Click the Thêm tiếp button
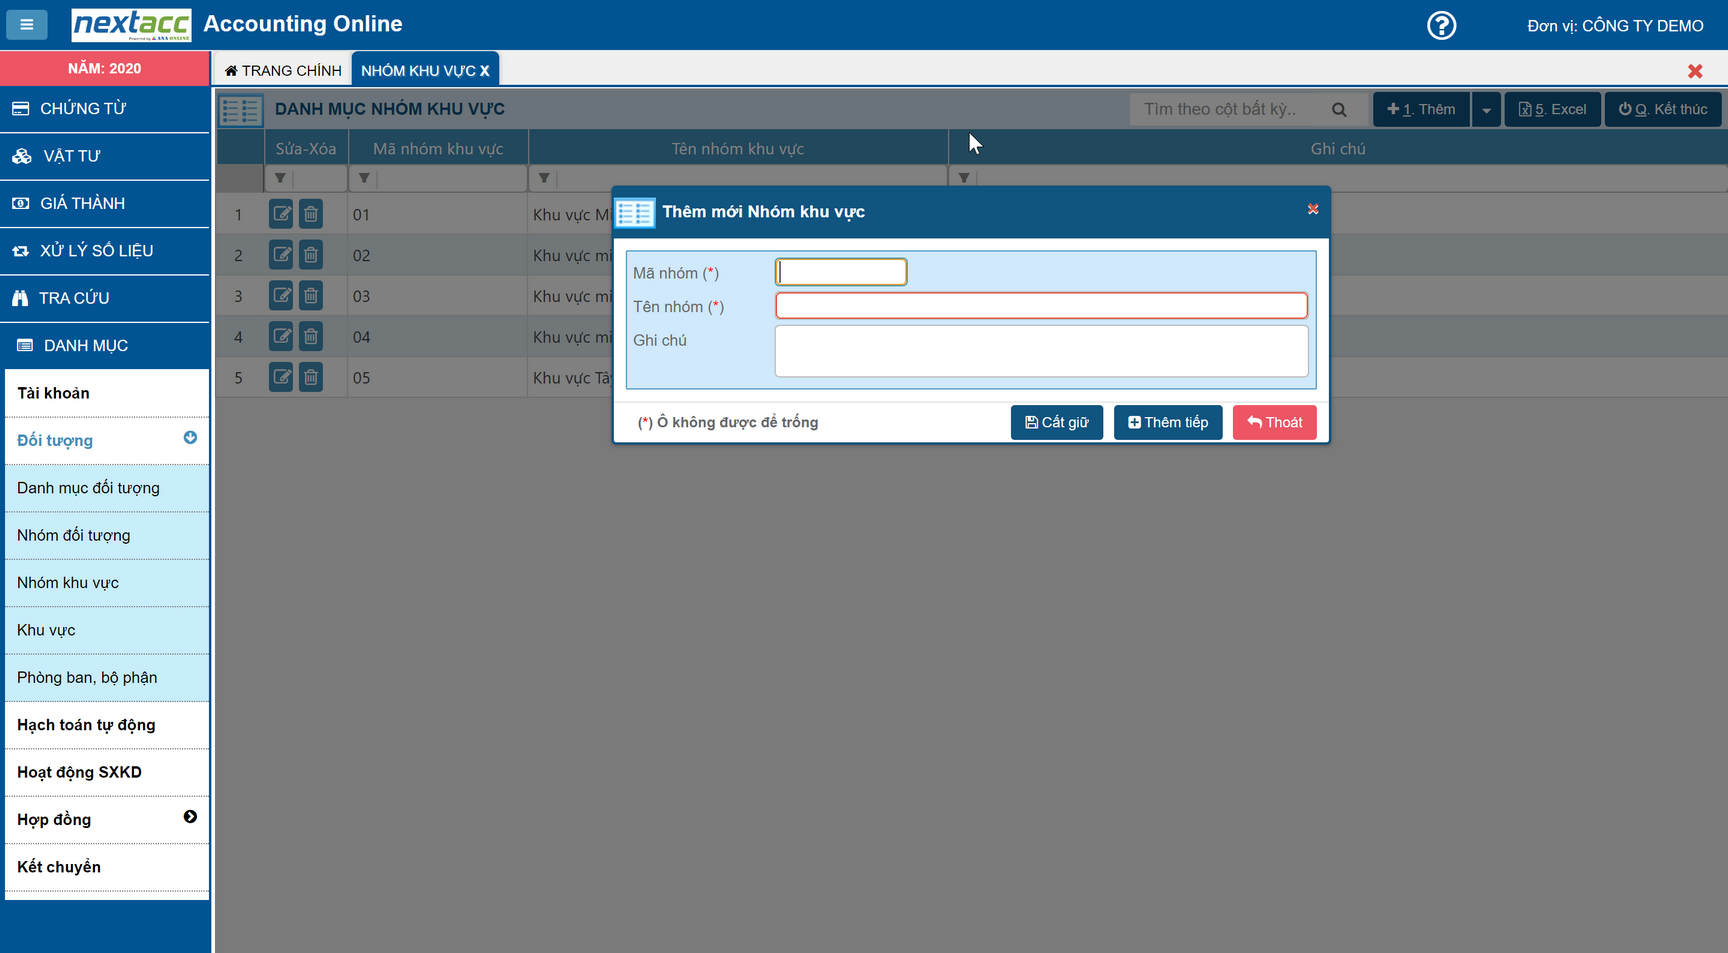The width and height of the screenshot is (1728, 953). click(1167, 422)
